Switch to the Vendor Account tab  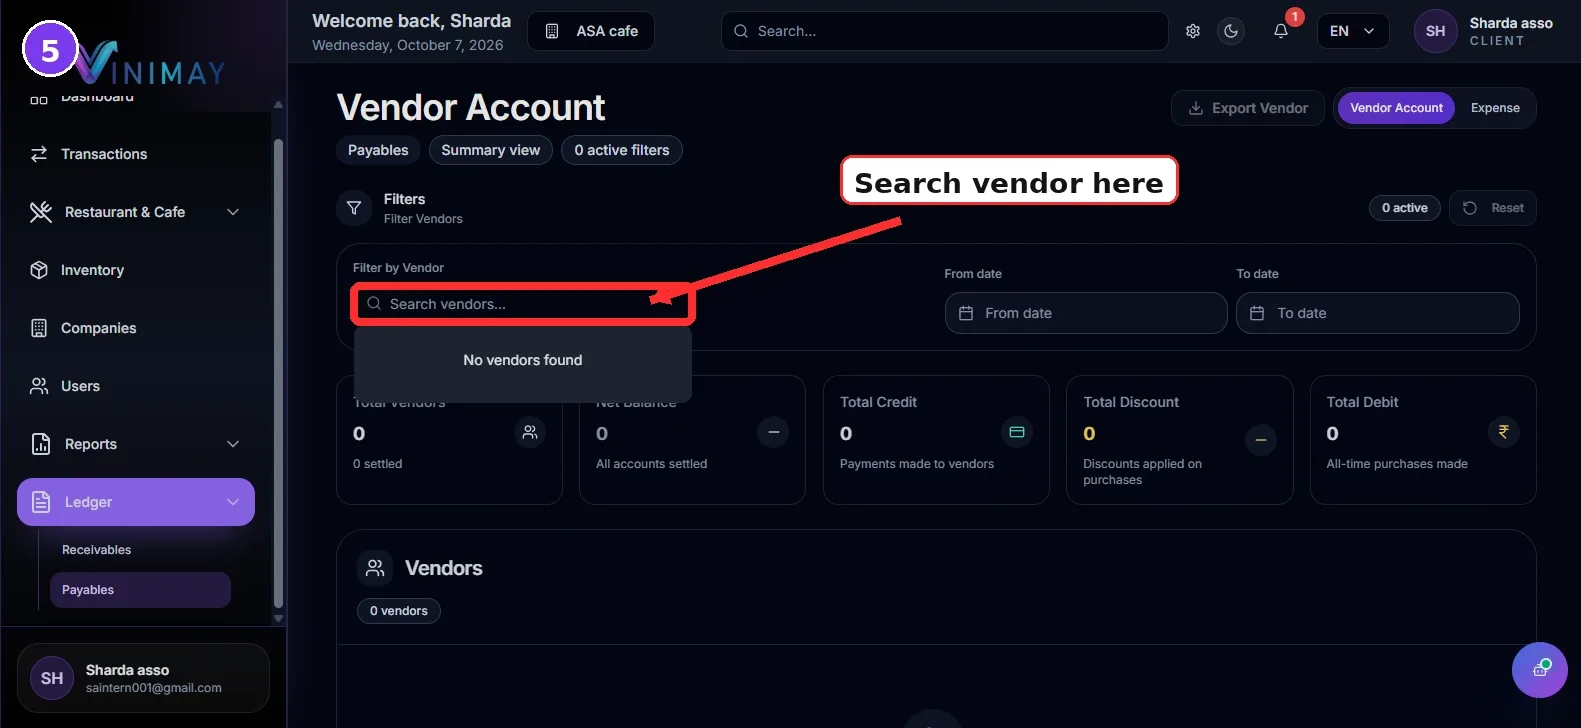[1396, 108]
